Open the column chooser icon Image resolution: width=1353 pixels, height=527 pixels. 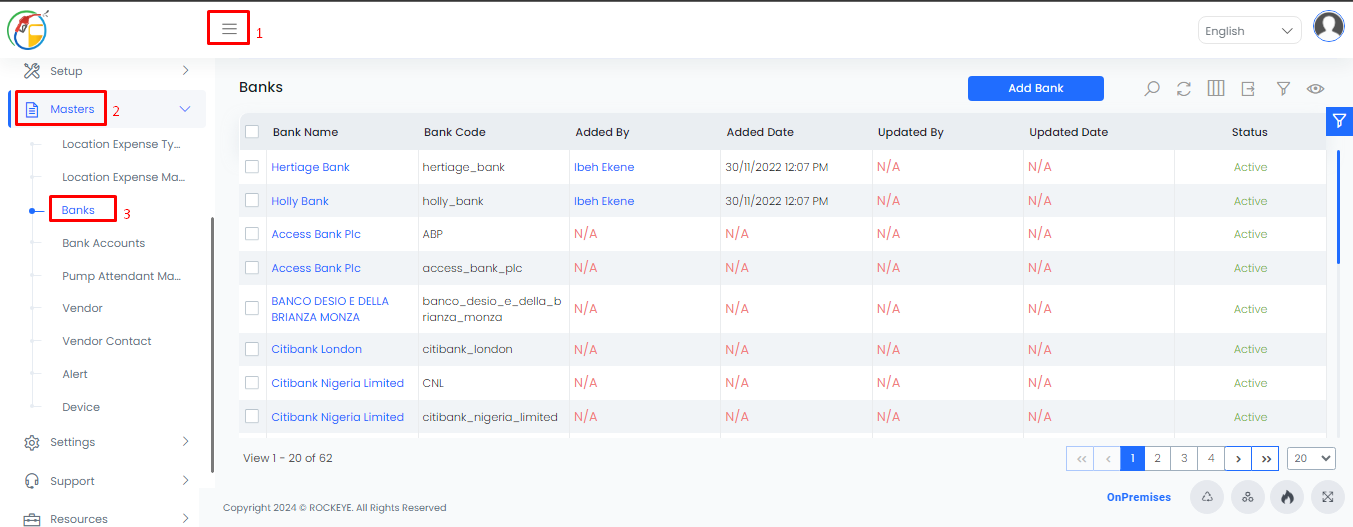pyautogui.click(x=1216, y=88)
